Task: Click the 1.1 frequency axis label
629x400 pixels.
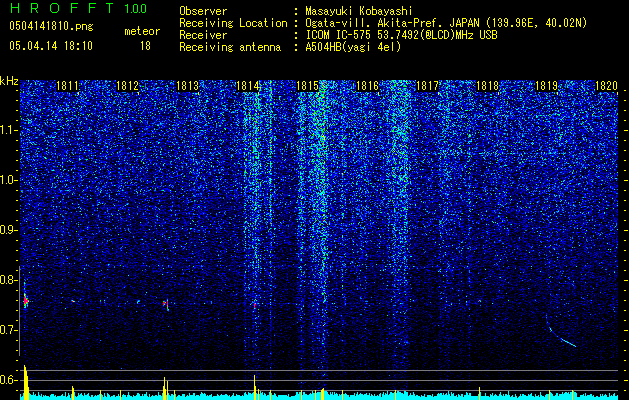Action: [x=9, y=130]
